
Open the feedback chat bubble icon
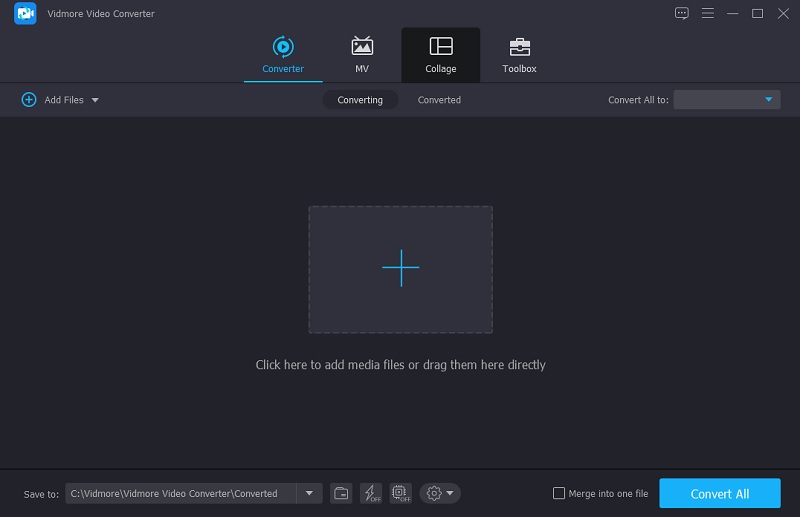point(682,13)
